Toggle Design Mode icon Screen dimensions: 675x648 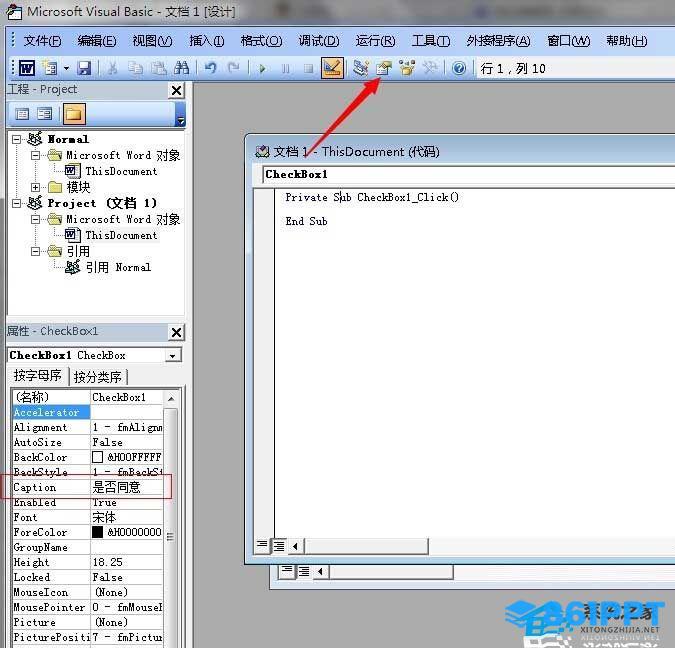(332, 68)
